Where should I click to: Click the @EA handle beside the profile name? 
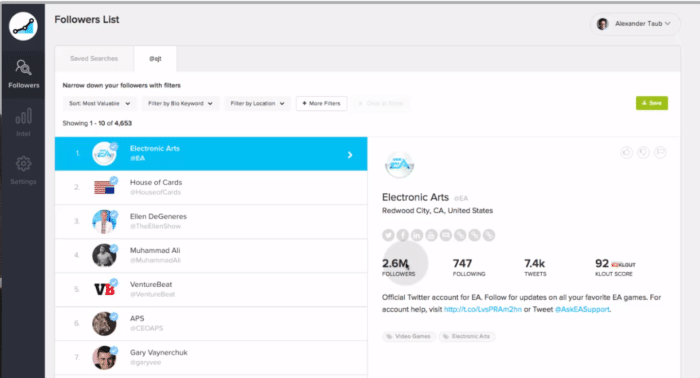coord(461,199)
